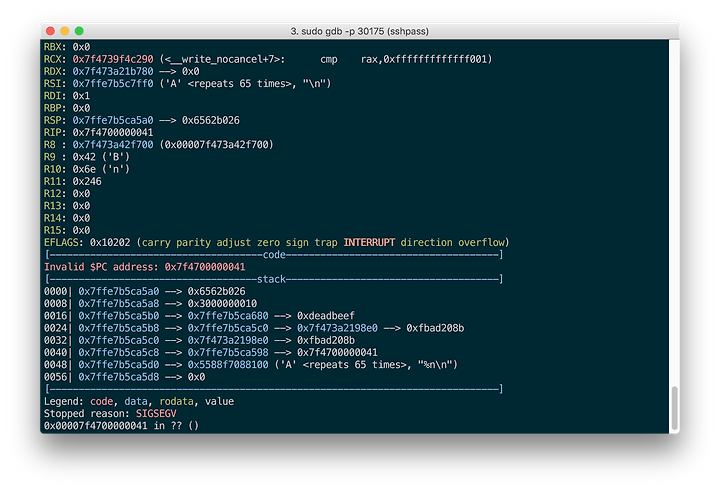Click the R15 register label
This screenshot has height=491, width=720.
coord(55,230)
